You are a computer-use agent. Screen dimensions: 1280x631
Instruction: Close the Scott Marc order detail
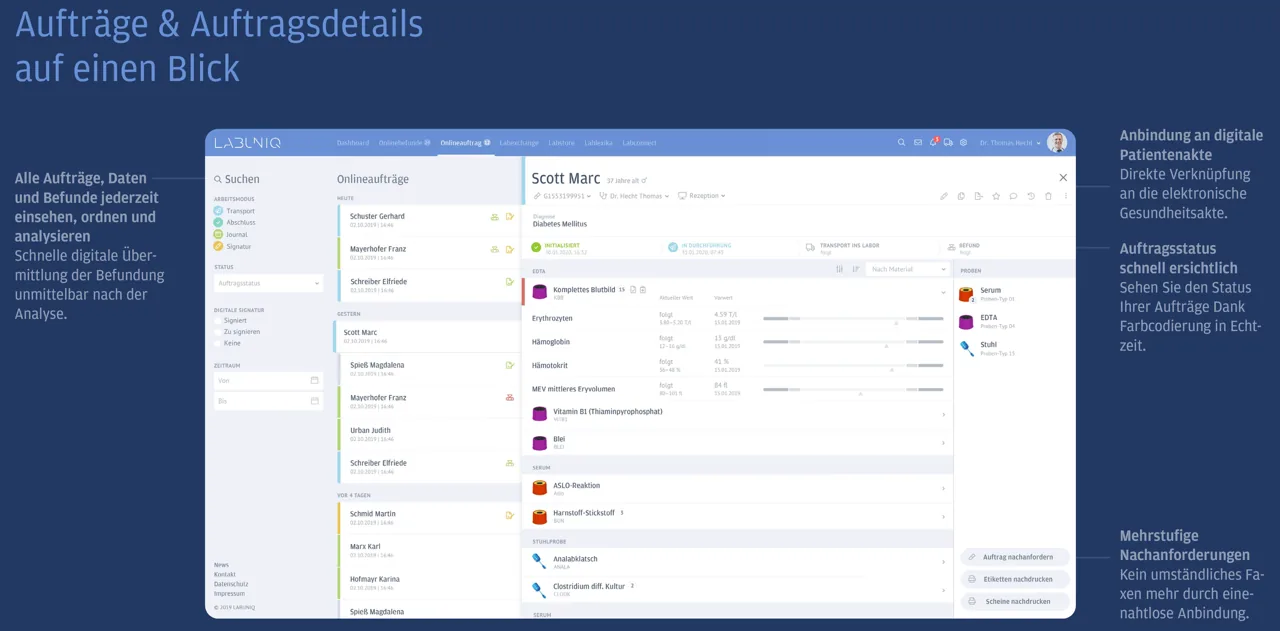[1063, 178]
